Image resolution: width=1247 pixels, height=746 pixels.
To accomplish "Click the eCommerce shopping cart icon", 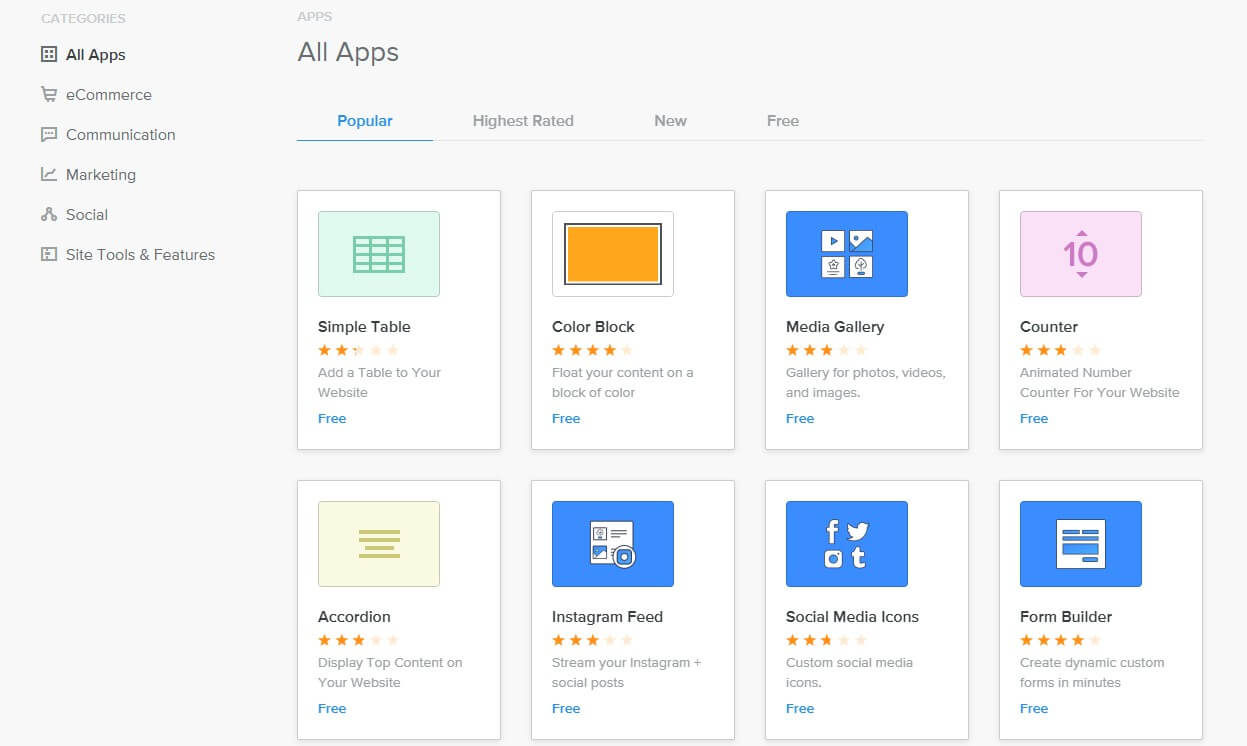I will tap(48, 94).
